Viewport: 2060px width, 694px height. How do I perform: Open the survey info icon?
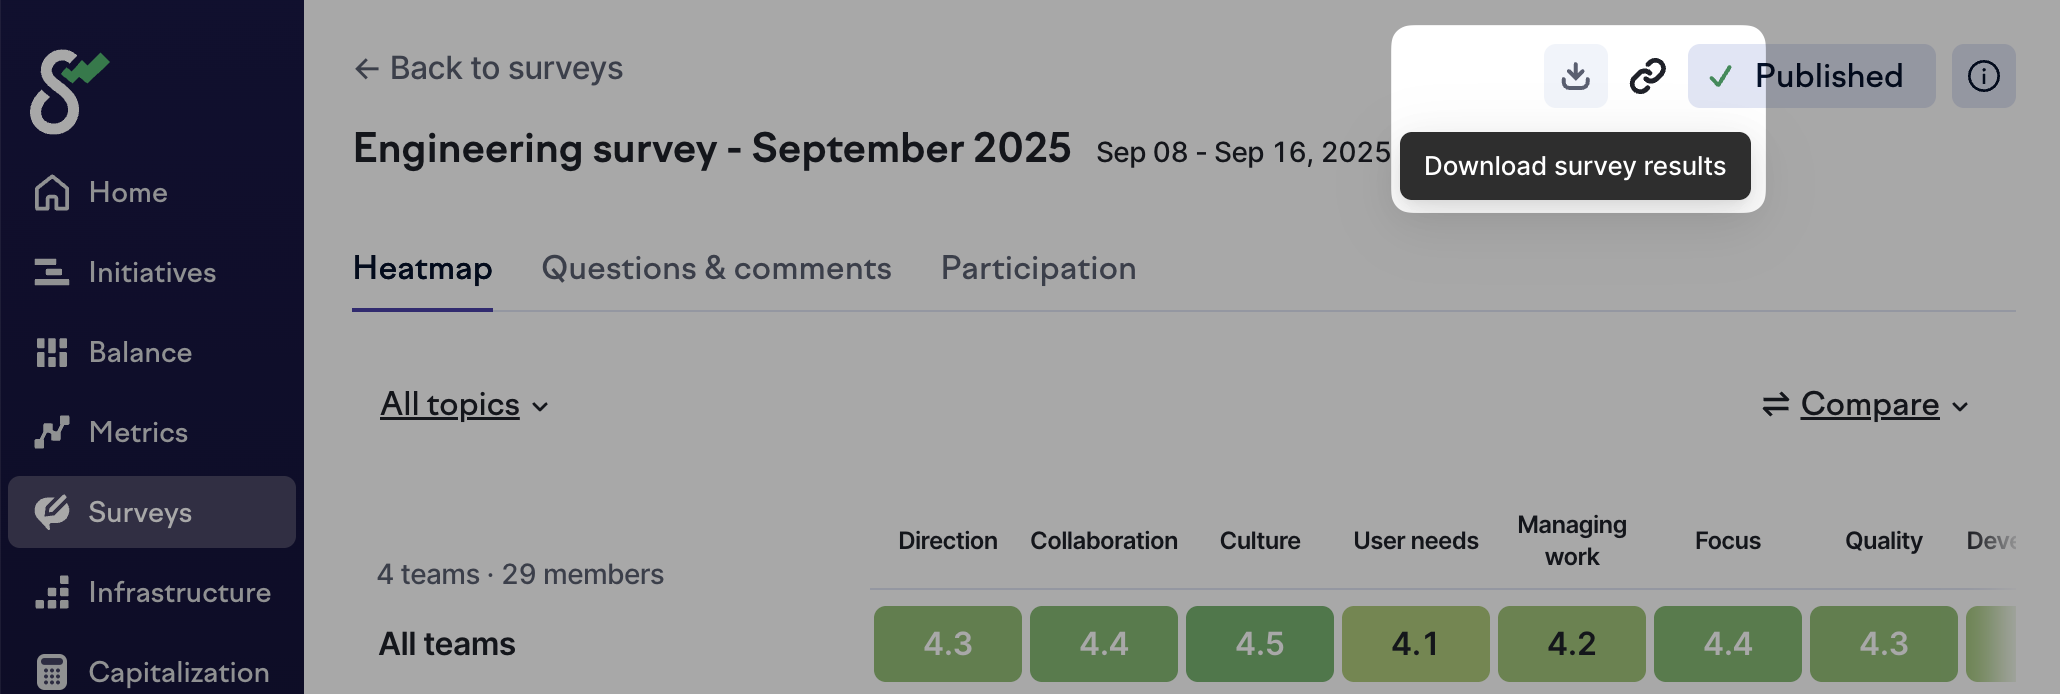1983,76
